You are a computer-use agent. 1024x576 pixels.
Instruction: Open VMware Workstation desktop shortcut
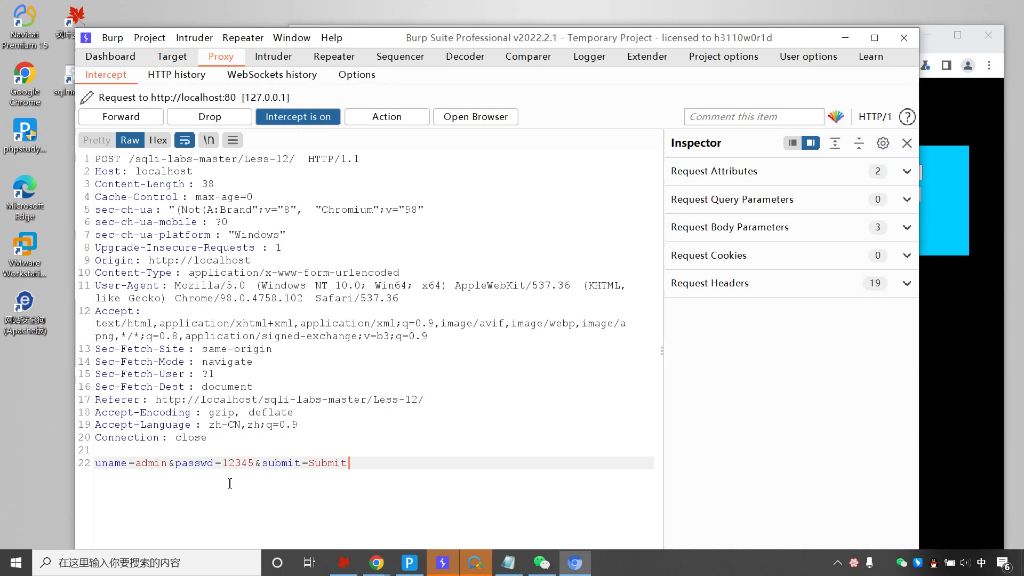tap(25, 255)
